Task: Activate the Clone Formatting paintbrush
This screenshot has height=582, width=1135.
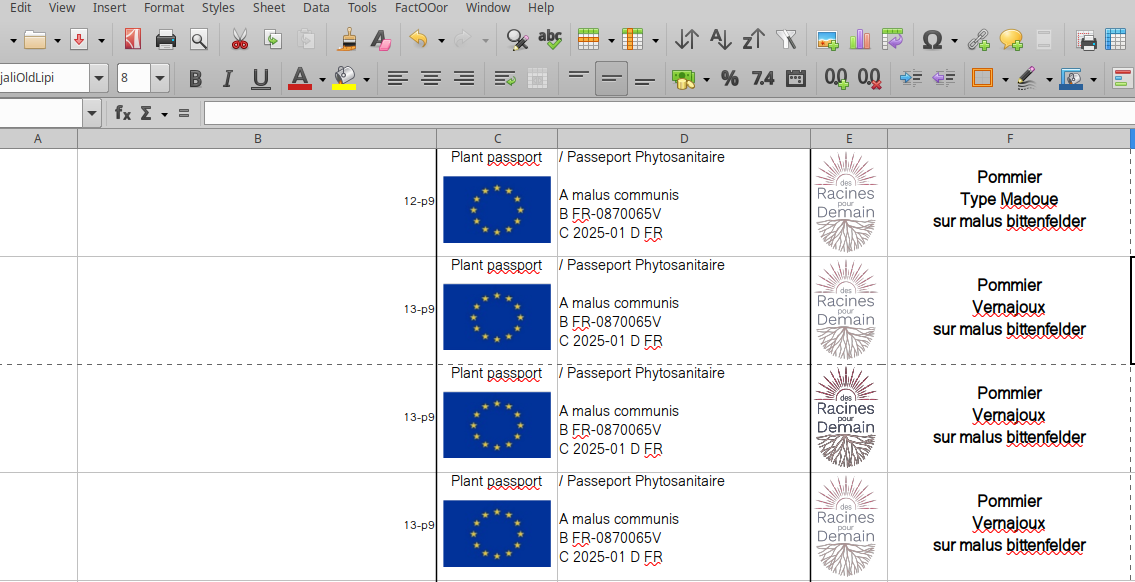Action: 348,40
